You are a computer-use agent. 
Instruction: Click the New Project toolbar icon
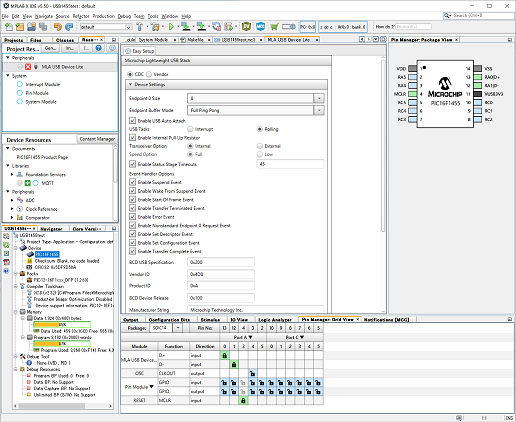click(20, 27)
